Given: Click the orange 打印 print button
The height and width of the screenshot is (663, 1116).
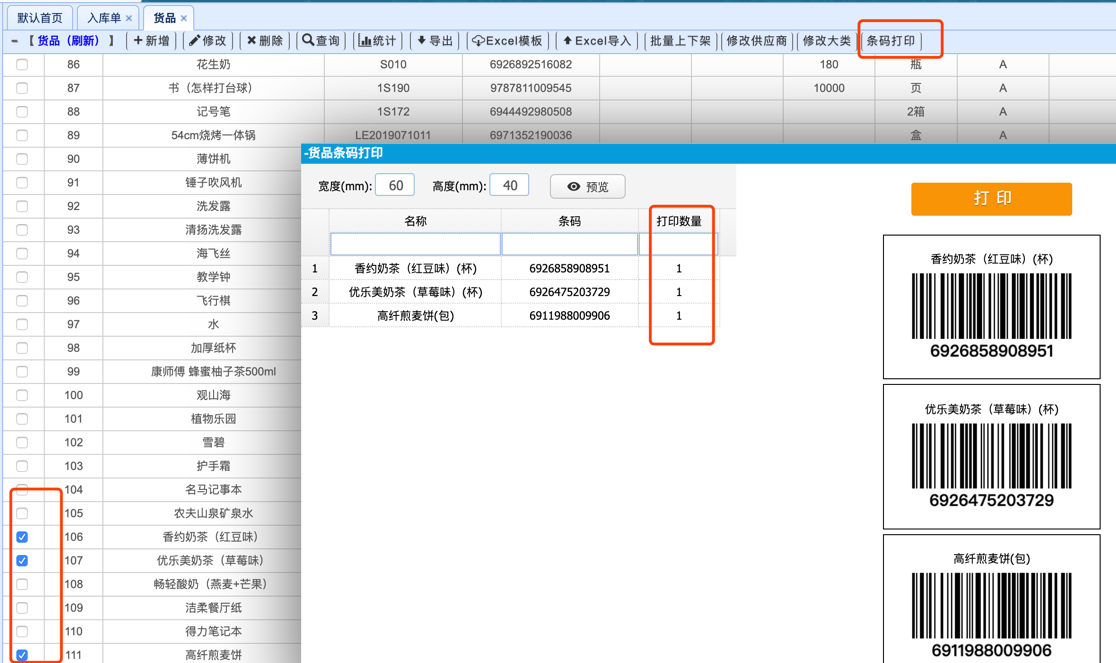Looking at the screenshot, I should click(x=991, y=198).
